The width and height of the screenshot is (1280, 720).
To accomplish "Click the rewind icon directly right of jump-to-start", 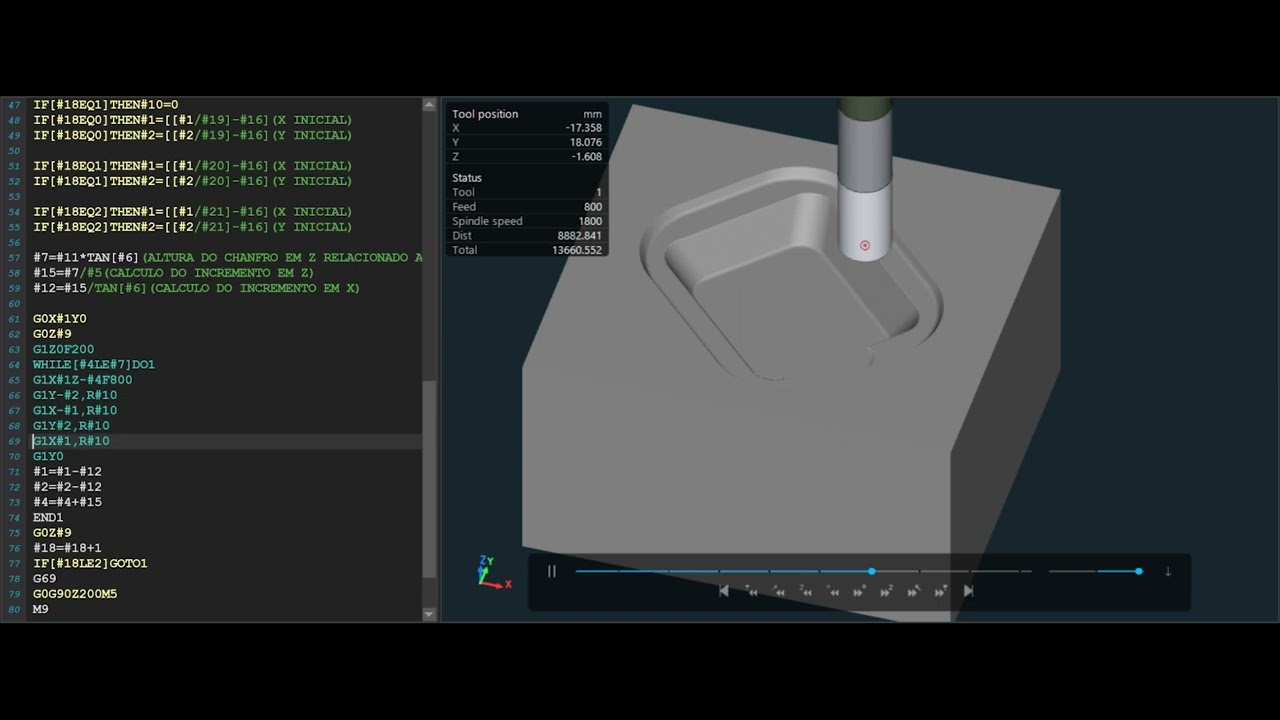I will click(752, 591).
